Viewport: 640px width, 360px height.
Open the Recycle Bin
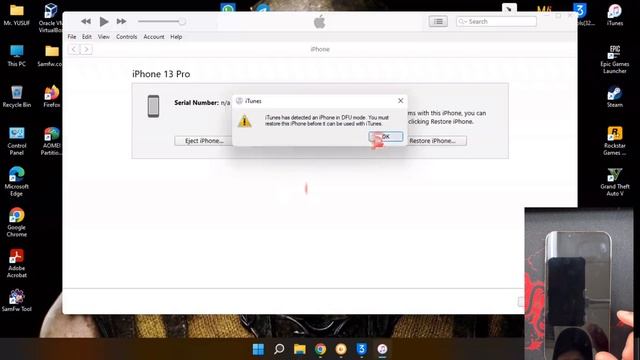17,97
